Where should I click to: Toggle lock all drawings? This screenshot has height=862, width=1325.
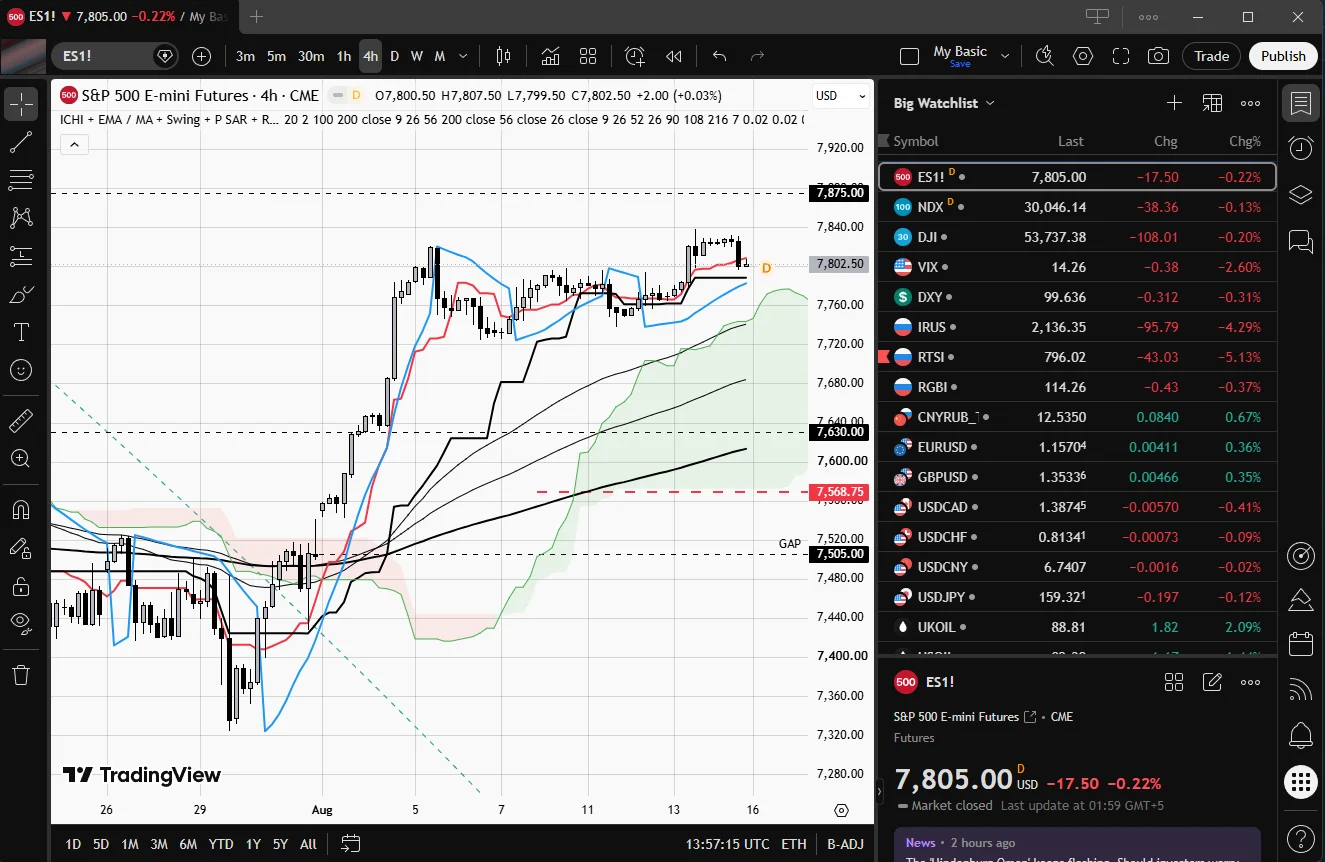21,585
